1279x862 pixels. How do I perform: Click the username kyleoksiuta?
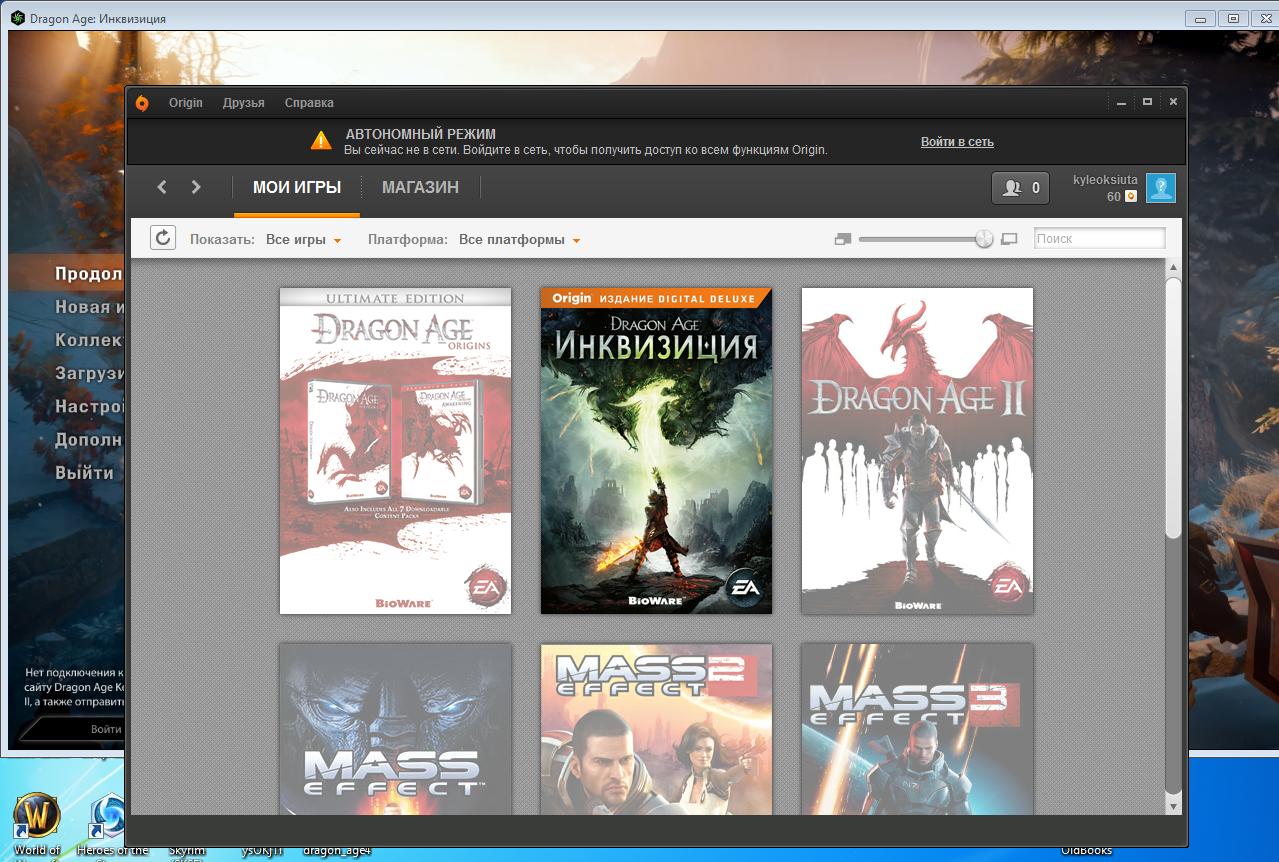click(x=1105, y=180)
